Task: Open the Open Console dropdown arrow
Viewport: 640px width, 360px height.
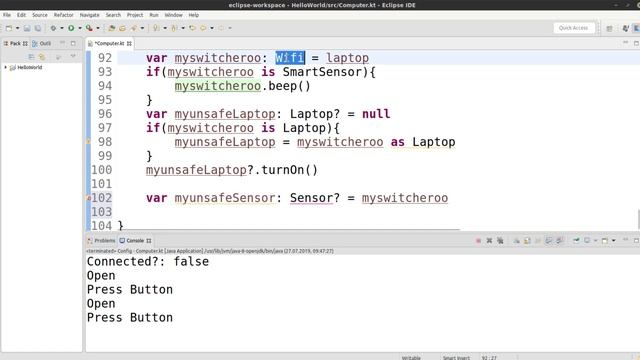Action: [x=613, y=241]
